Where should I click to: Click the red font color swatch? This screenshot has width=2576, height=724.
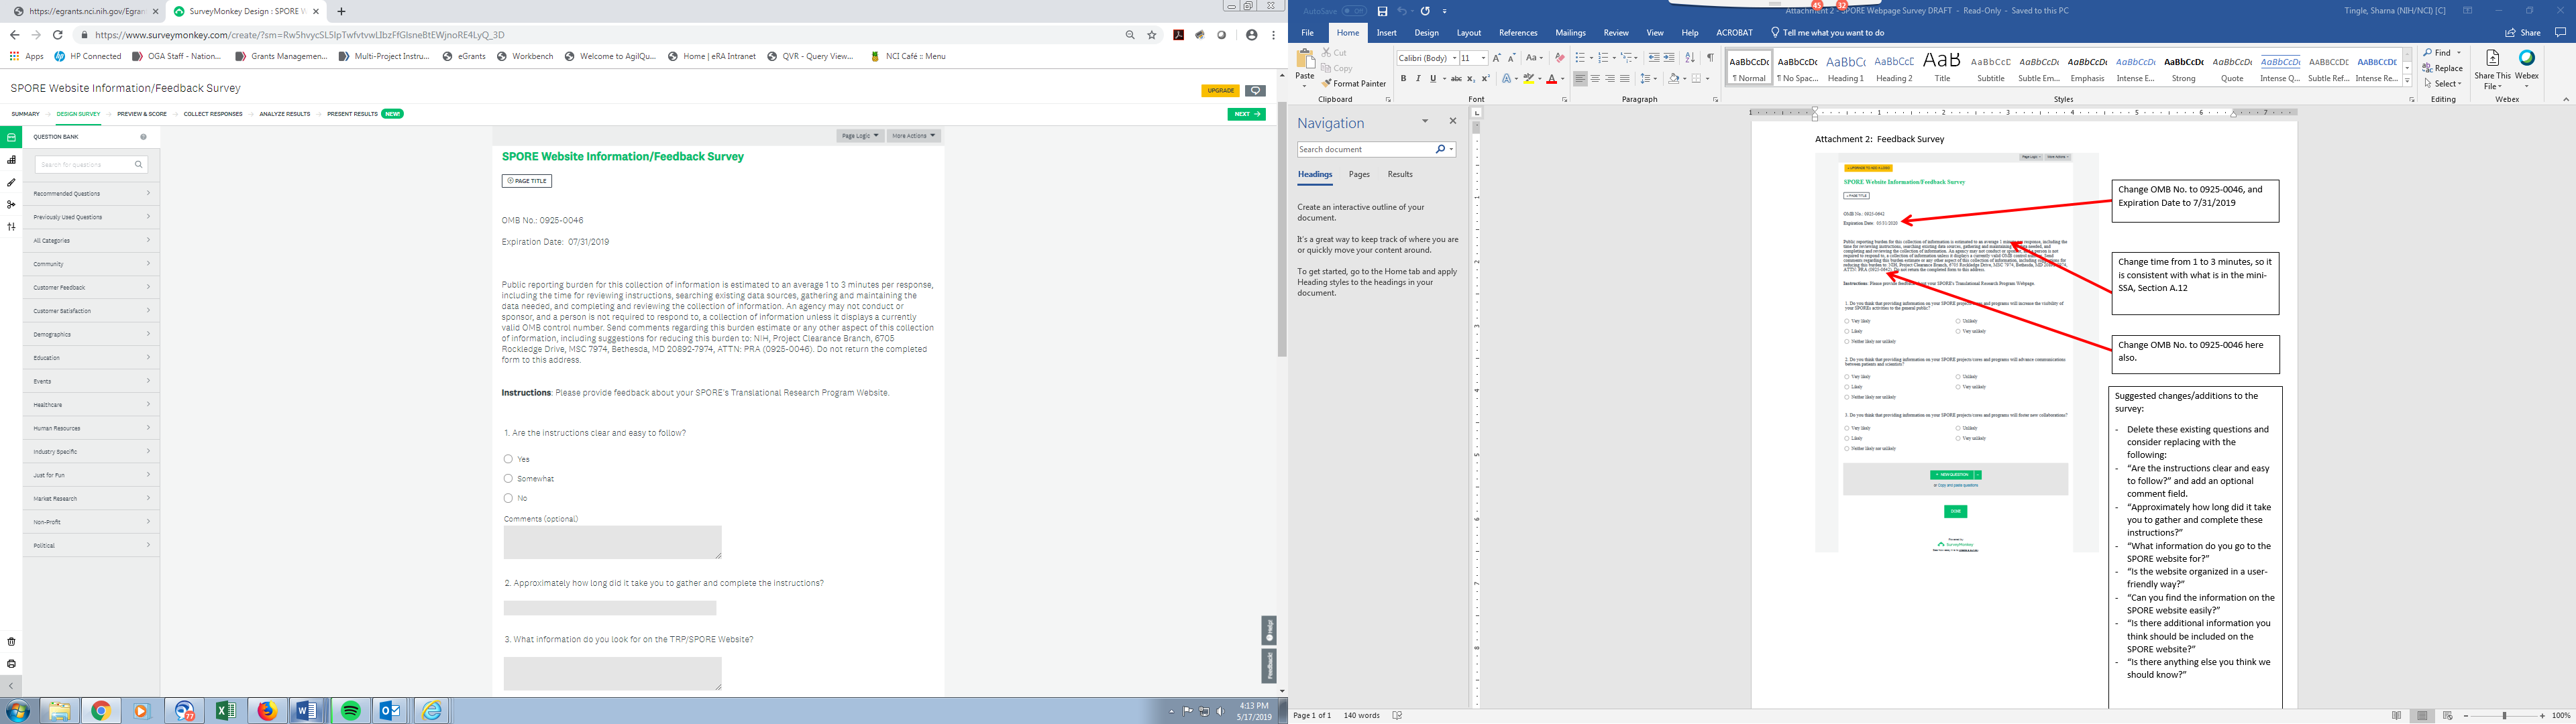tap(1551, 79)
